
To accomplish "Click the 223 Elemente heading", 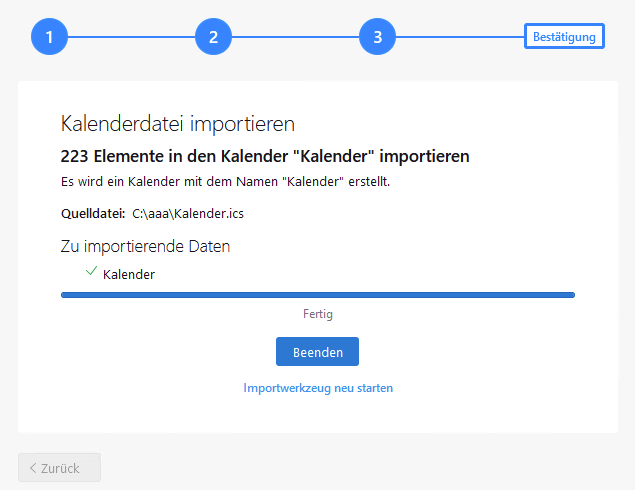I will point(265,156).
